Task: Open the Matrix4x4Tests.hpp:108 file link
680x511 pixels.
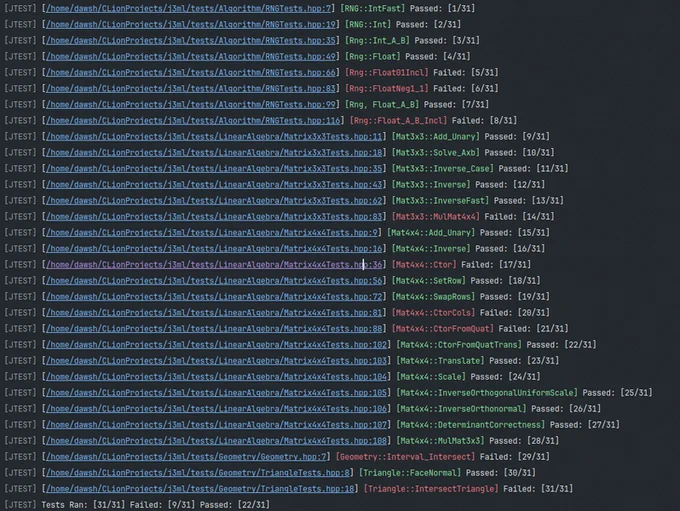Action: (217, 441)
